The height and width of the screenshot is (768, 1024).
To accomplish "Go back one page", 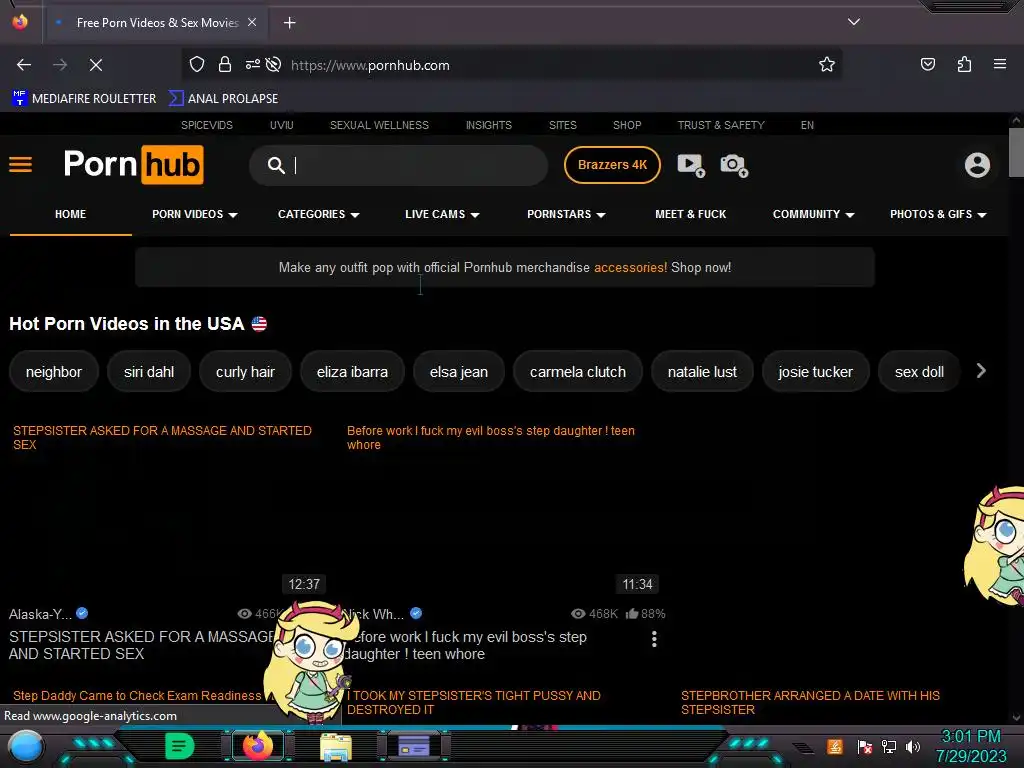I will 24,65.
